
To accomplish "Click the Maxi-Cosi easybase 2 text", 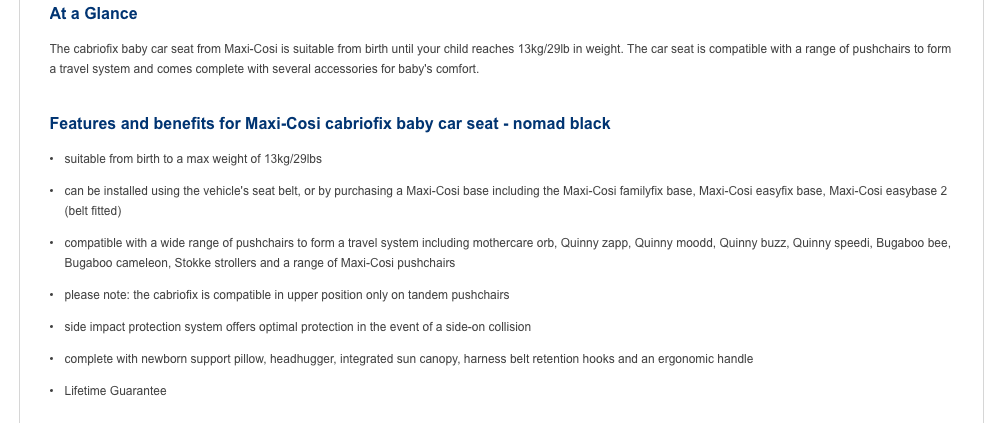I will [888, 191].
